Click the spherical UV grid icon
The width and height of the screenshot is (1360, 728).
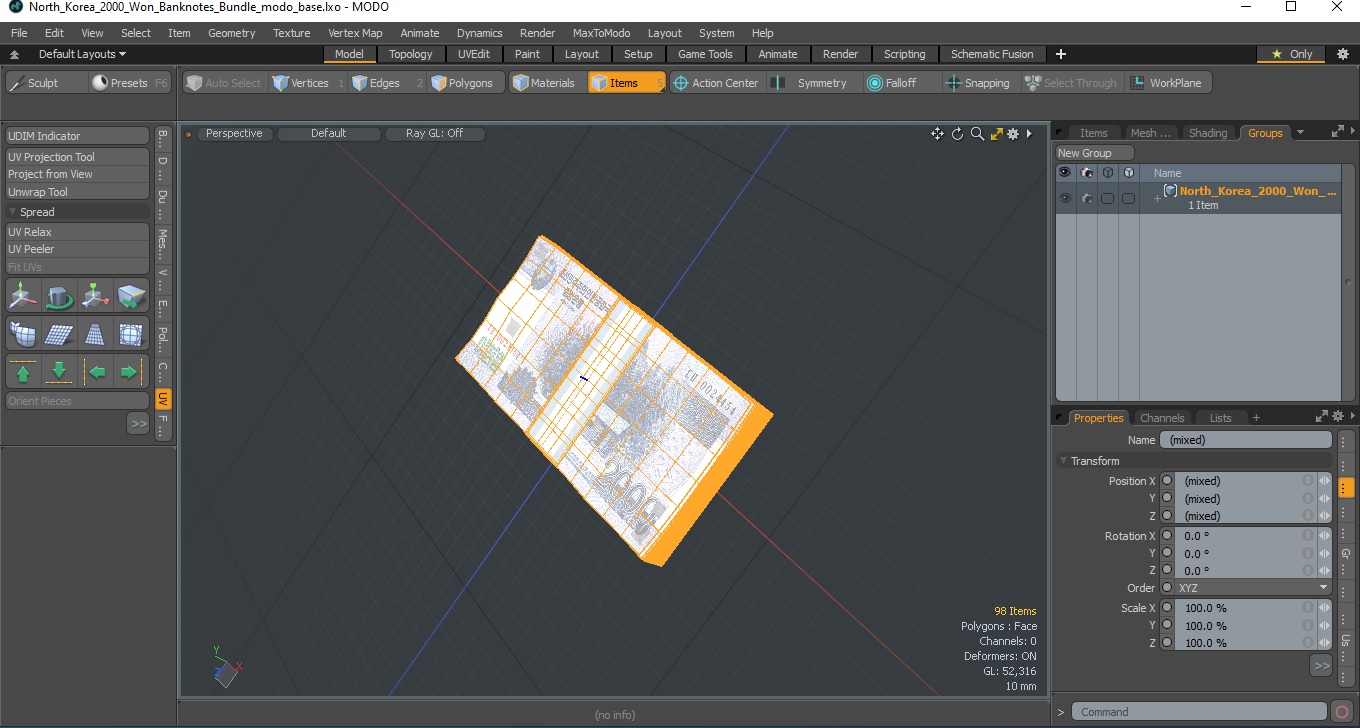(131, 334)
